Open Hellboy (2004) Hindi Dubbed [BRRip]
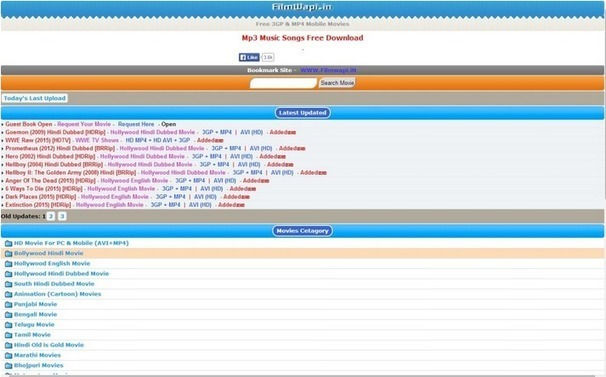The height and width of the screenshot is (377, 606). [54, 165]
